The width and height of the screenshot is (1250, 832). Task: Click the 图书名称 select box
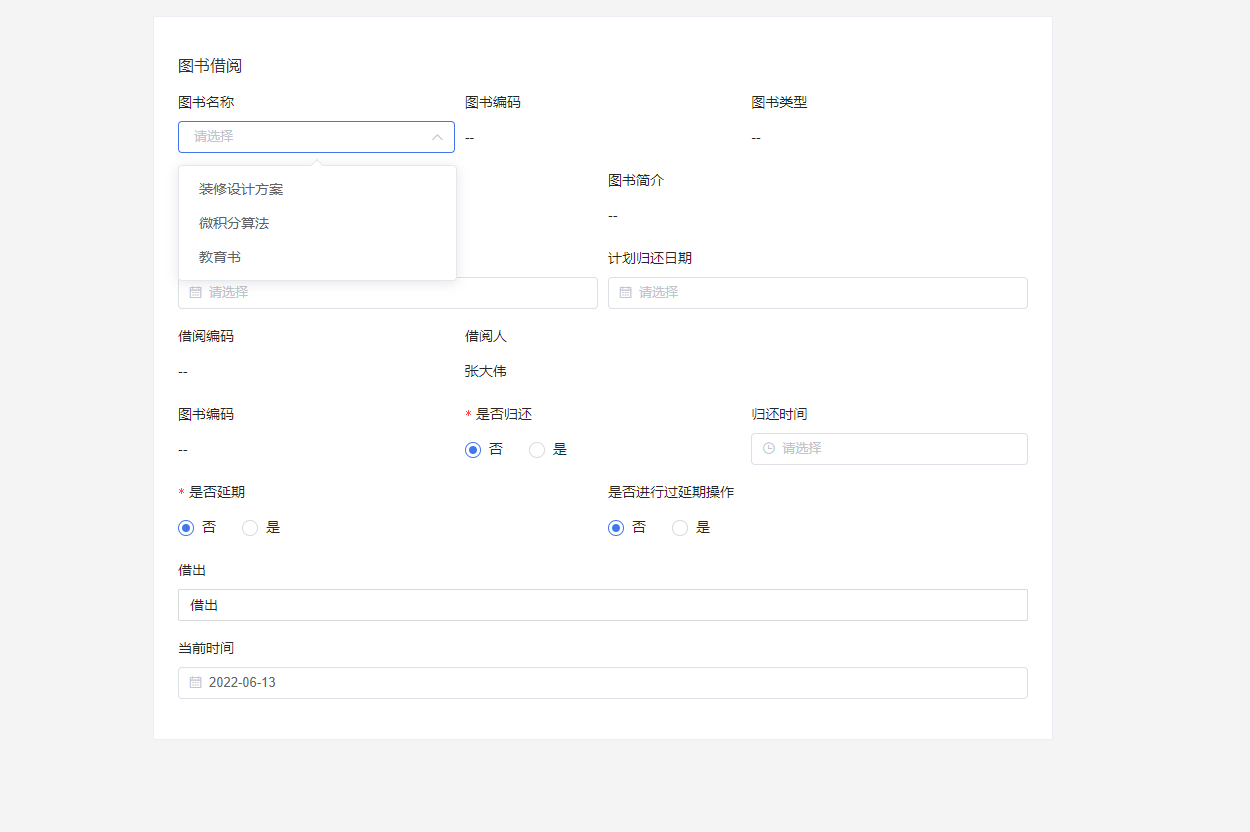pyautogui.click(x=316, y=137)
